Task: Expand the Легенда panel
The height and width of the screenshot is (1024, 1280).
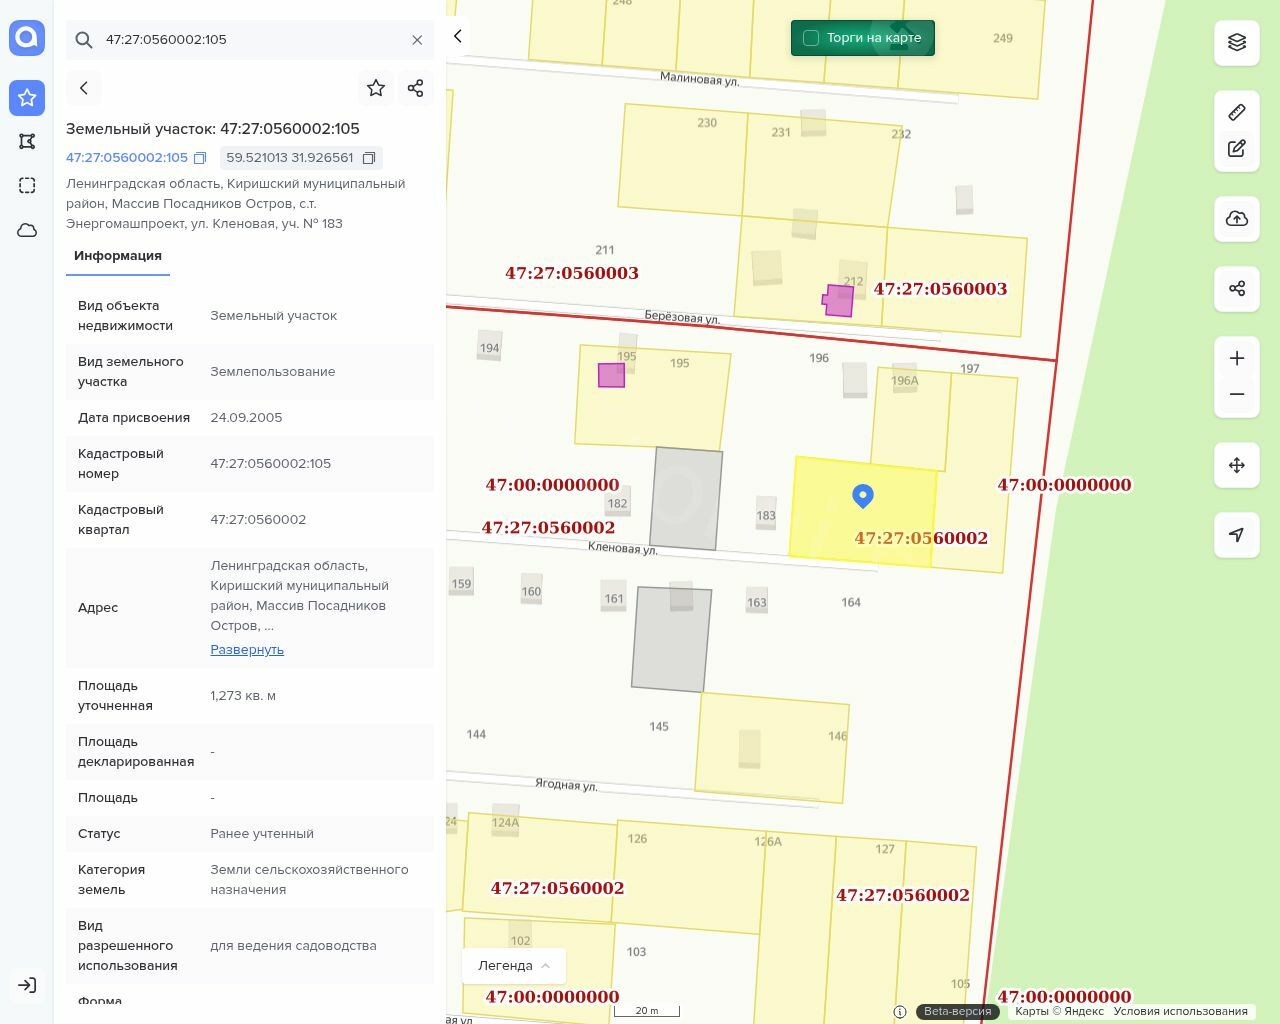Action: [x=514, y=965]
